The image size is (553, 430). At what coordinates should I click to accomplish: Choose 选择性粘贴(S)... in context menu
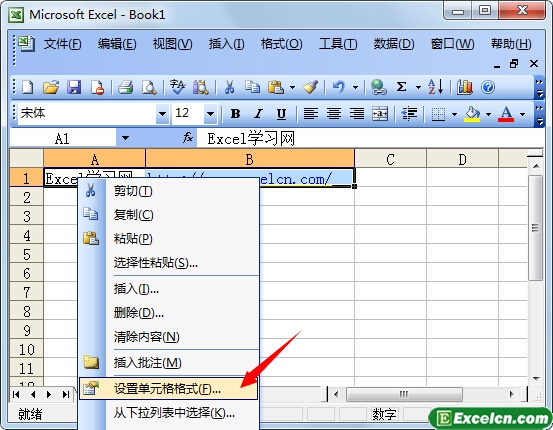(169, 262)
